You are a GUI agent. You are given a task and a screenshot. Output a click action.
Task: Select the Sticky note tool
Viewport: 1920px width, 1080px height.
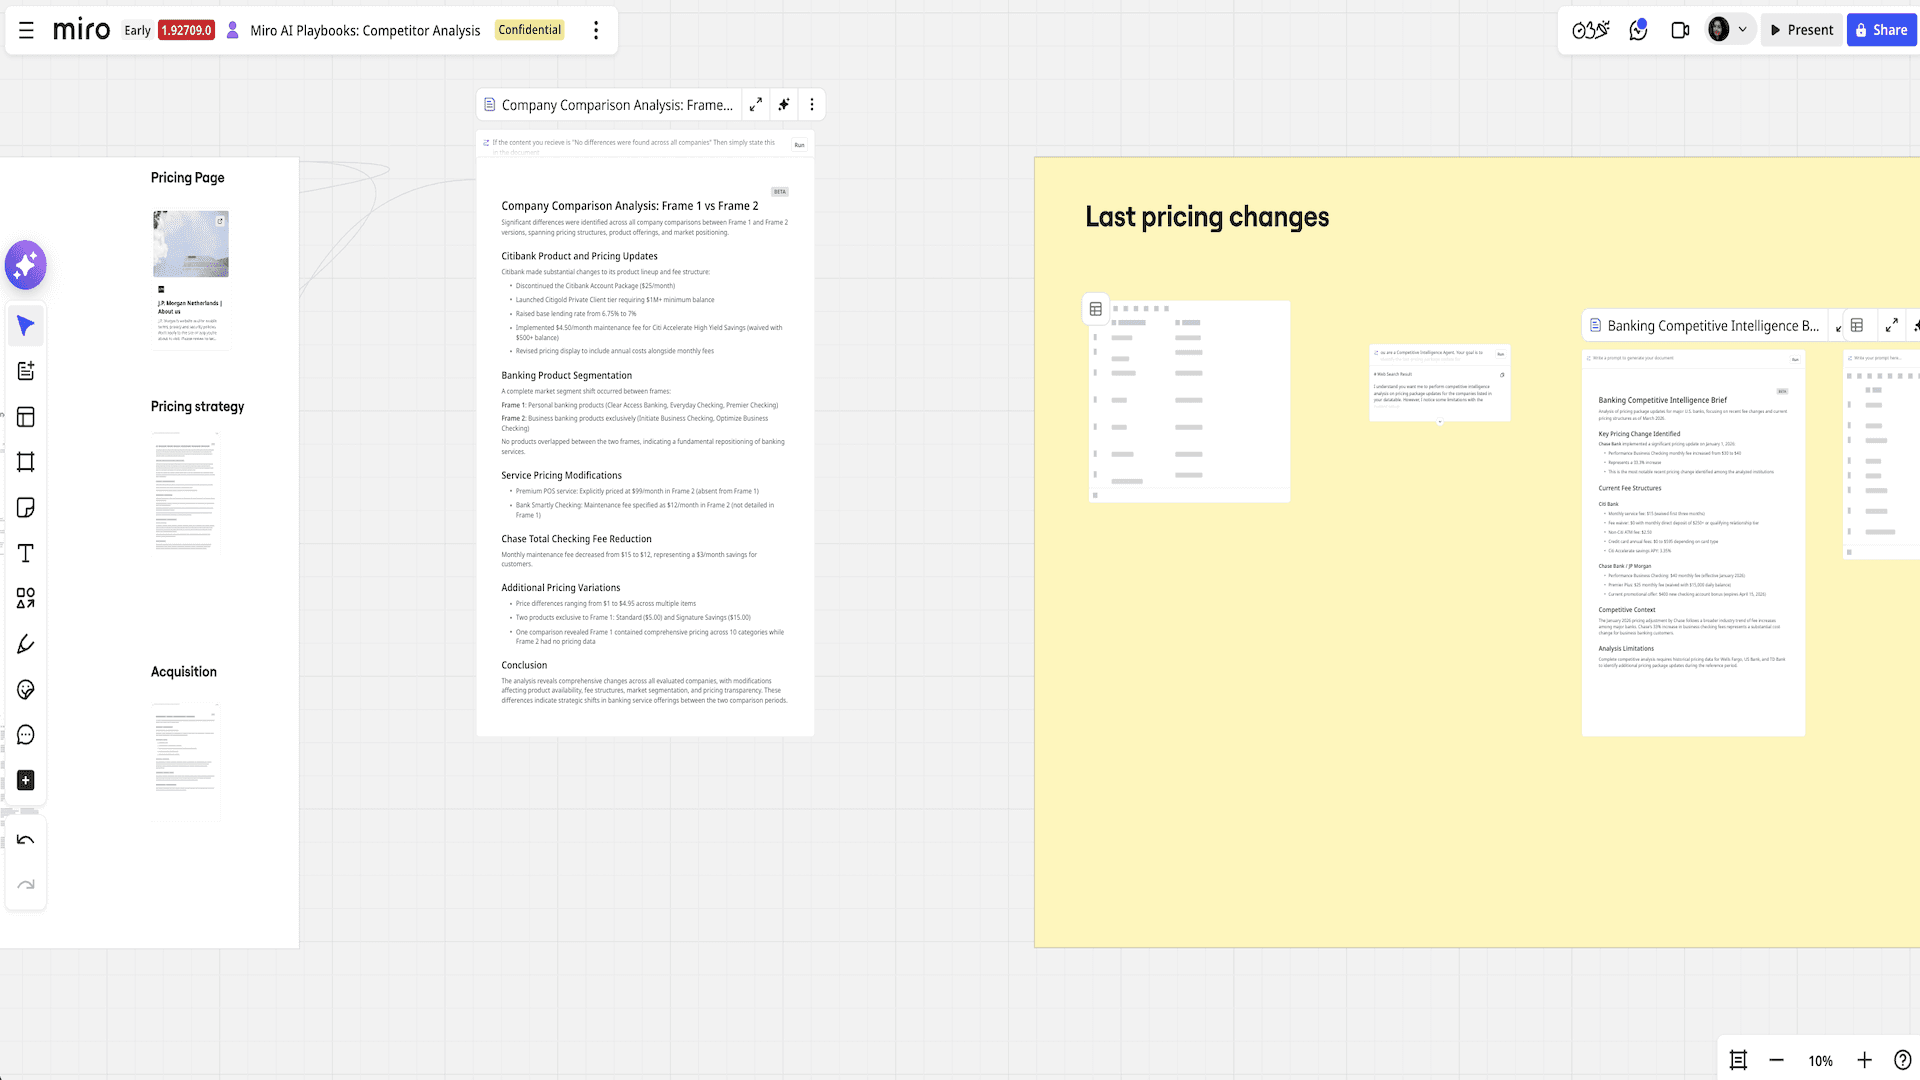click(x=26, y=508)
